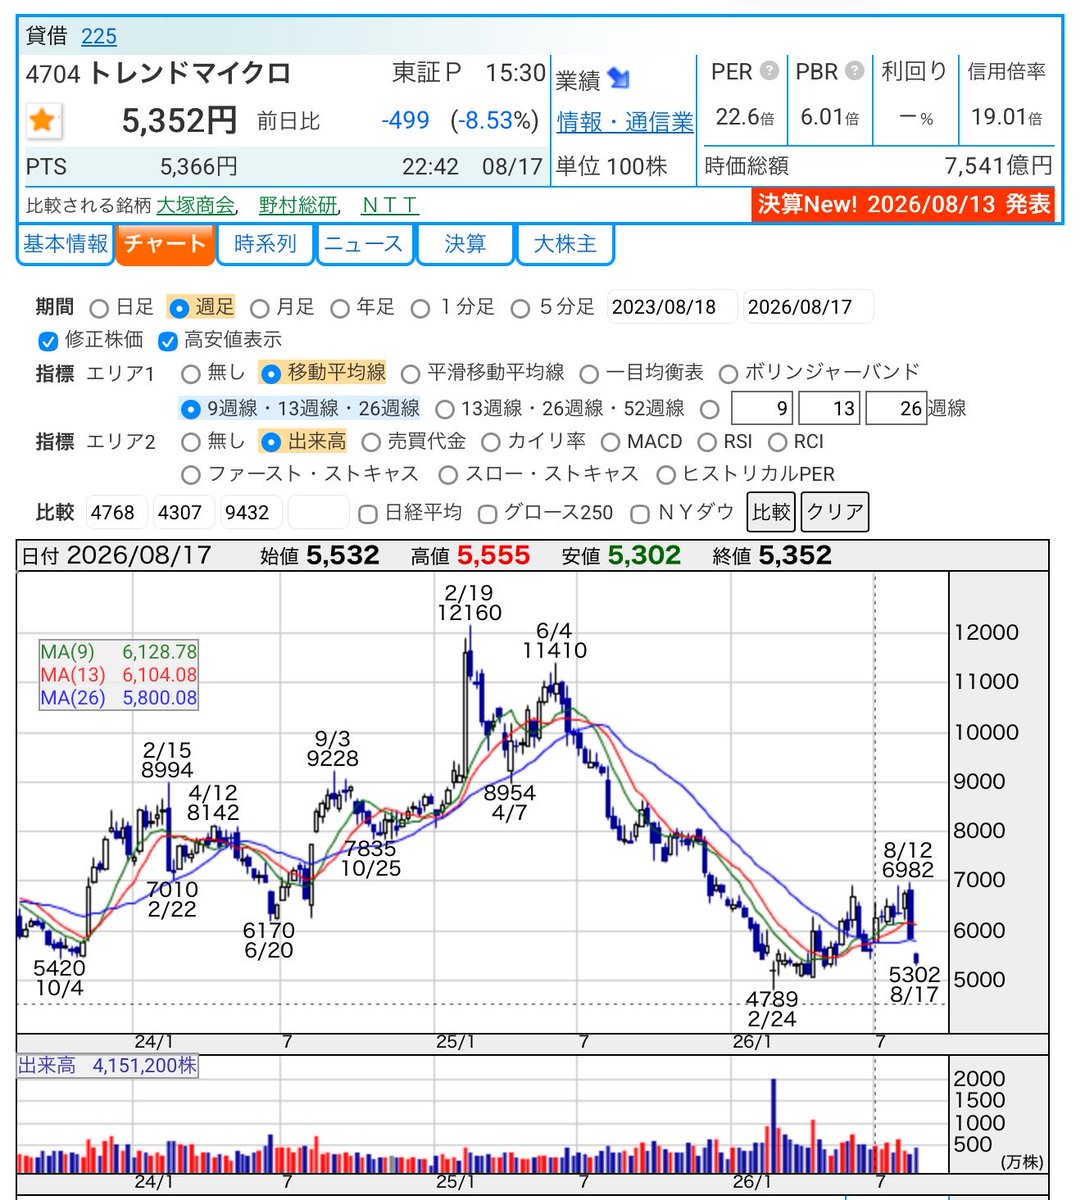Click the empty fourth comparison code field
The height and width of the screenshot is (1200, 1085).
pos(318,512)
